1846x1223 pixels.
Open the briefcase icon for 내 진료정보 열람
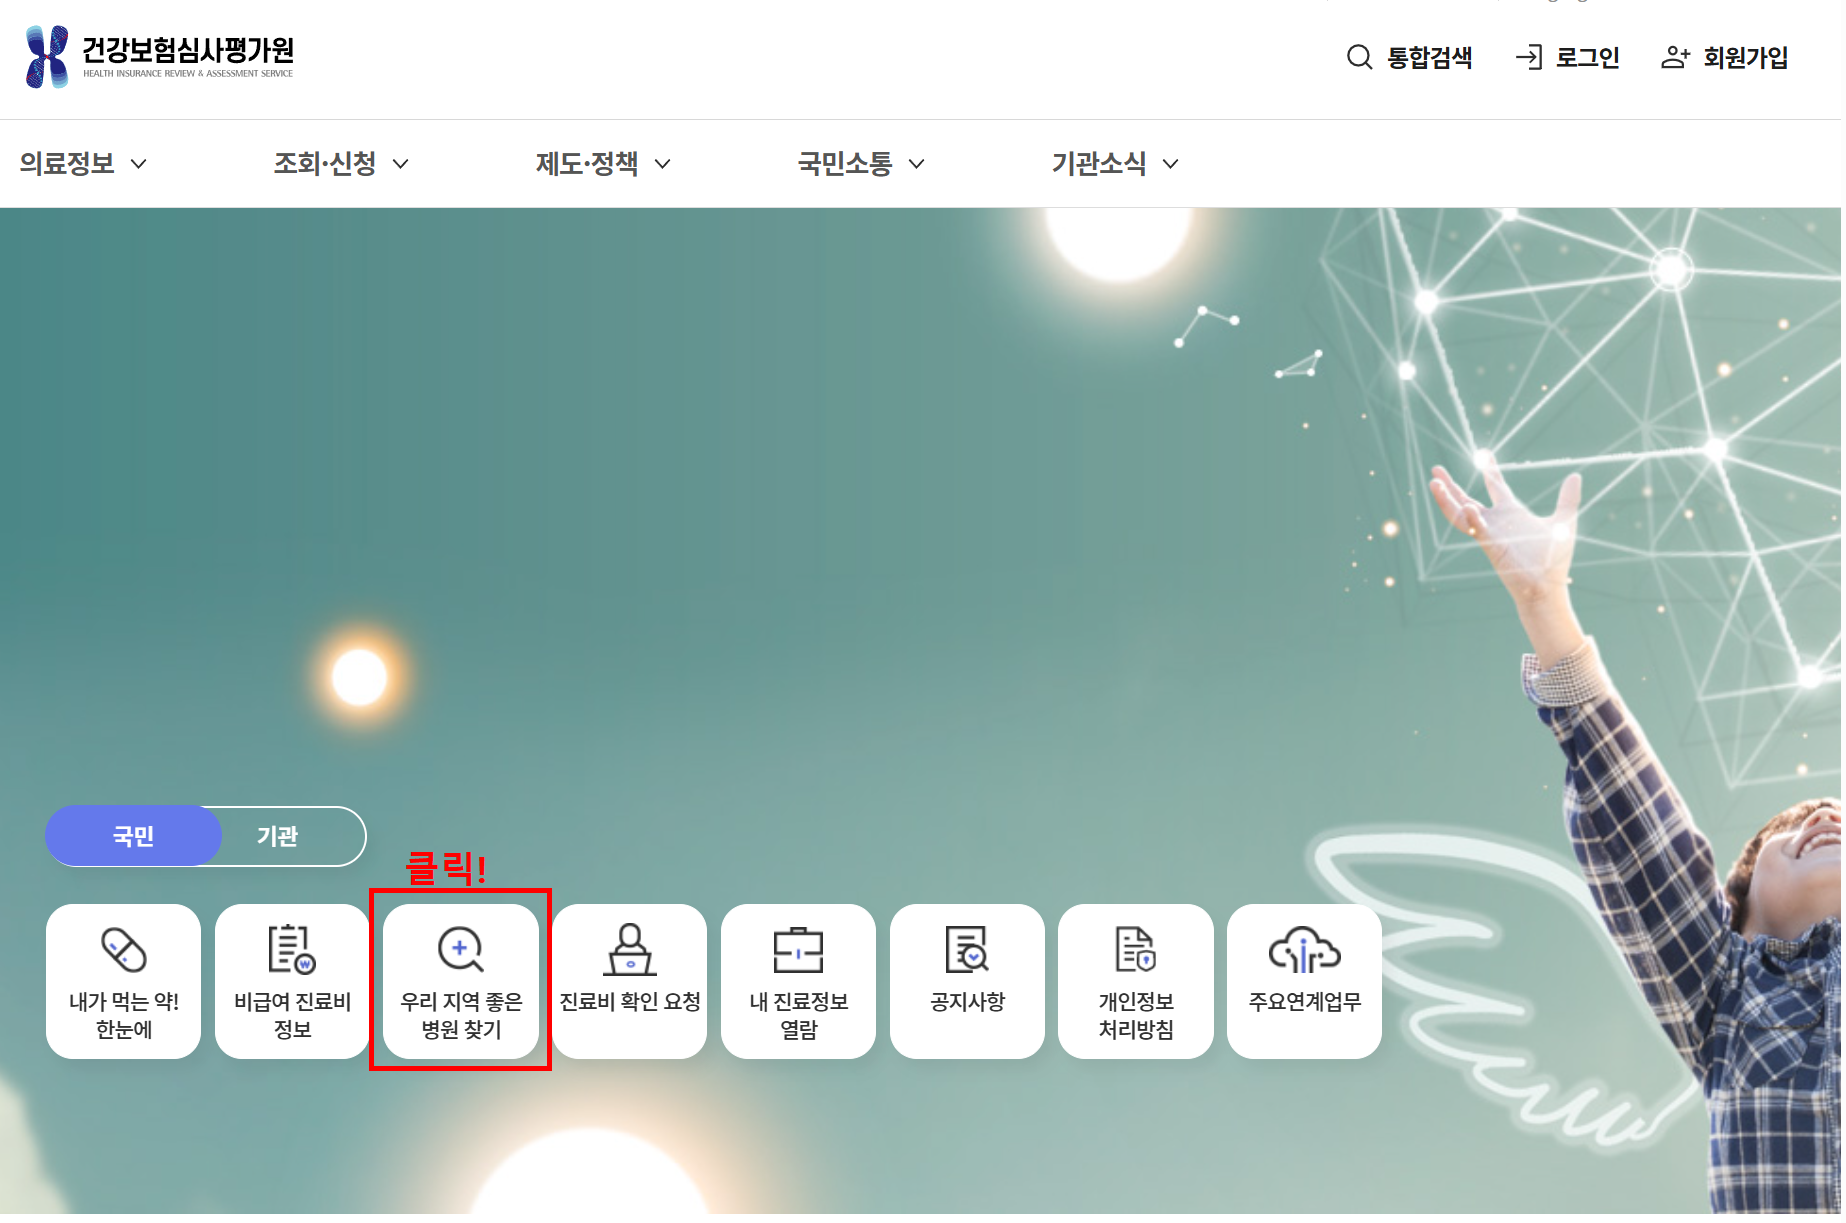click(x=798, y=949)
